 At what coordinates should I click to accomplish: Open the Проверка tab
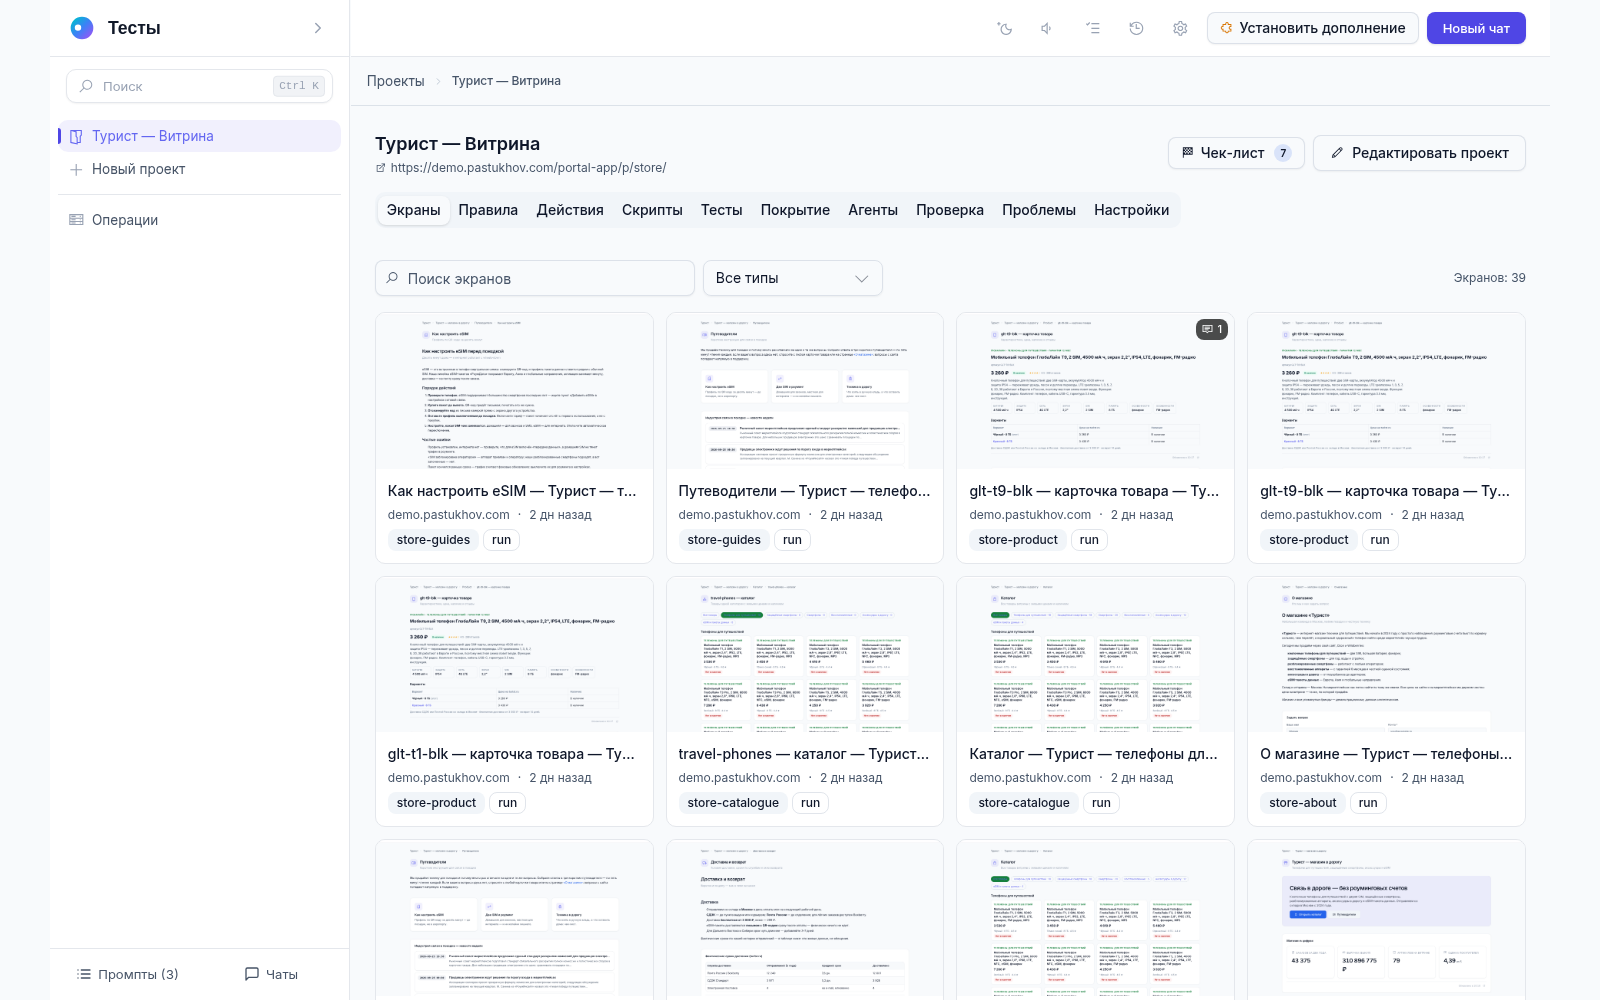[950, 210]
